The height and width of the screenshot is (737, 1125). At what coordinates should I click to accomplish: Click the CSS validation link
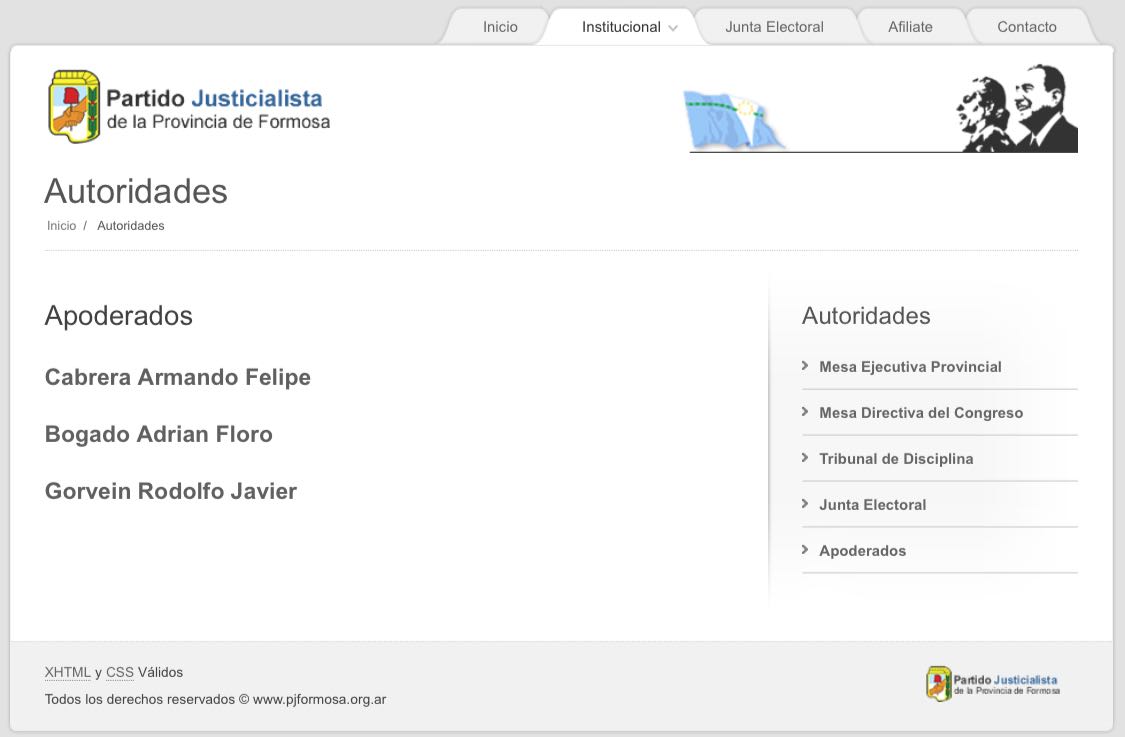pyautogui.click(x=120, y=672)
